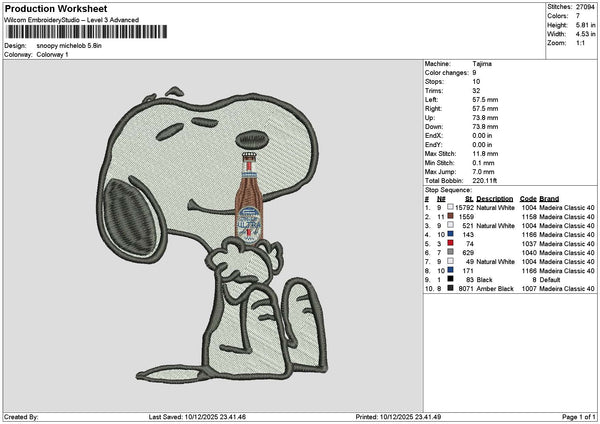The height and width of the screenshot is (424, 600).
Task: Click the blue swatch in stop row 4
Action: pos(450,234)
